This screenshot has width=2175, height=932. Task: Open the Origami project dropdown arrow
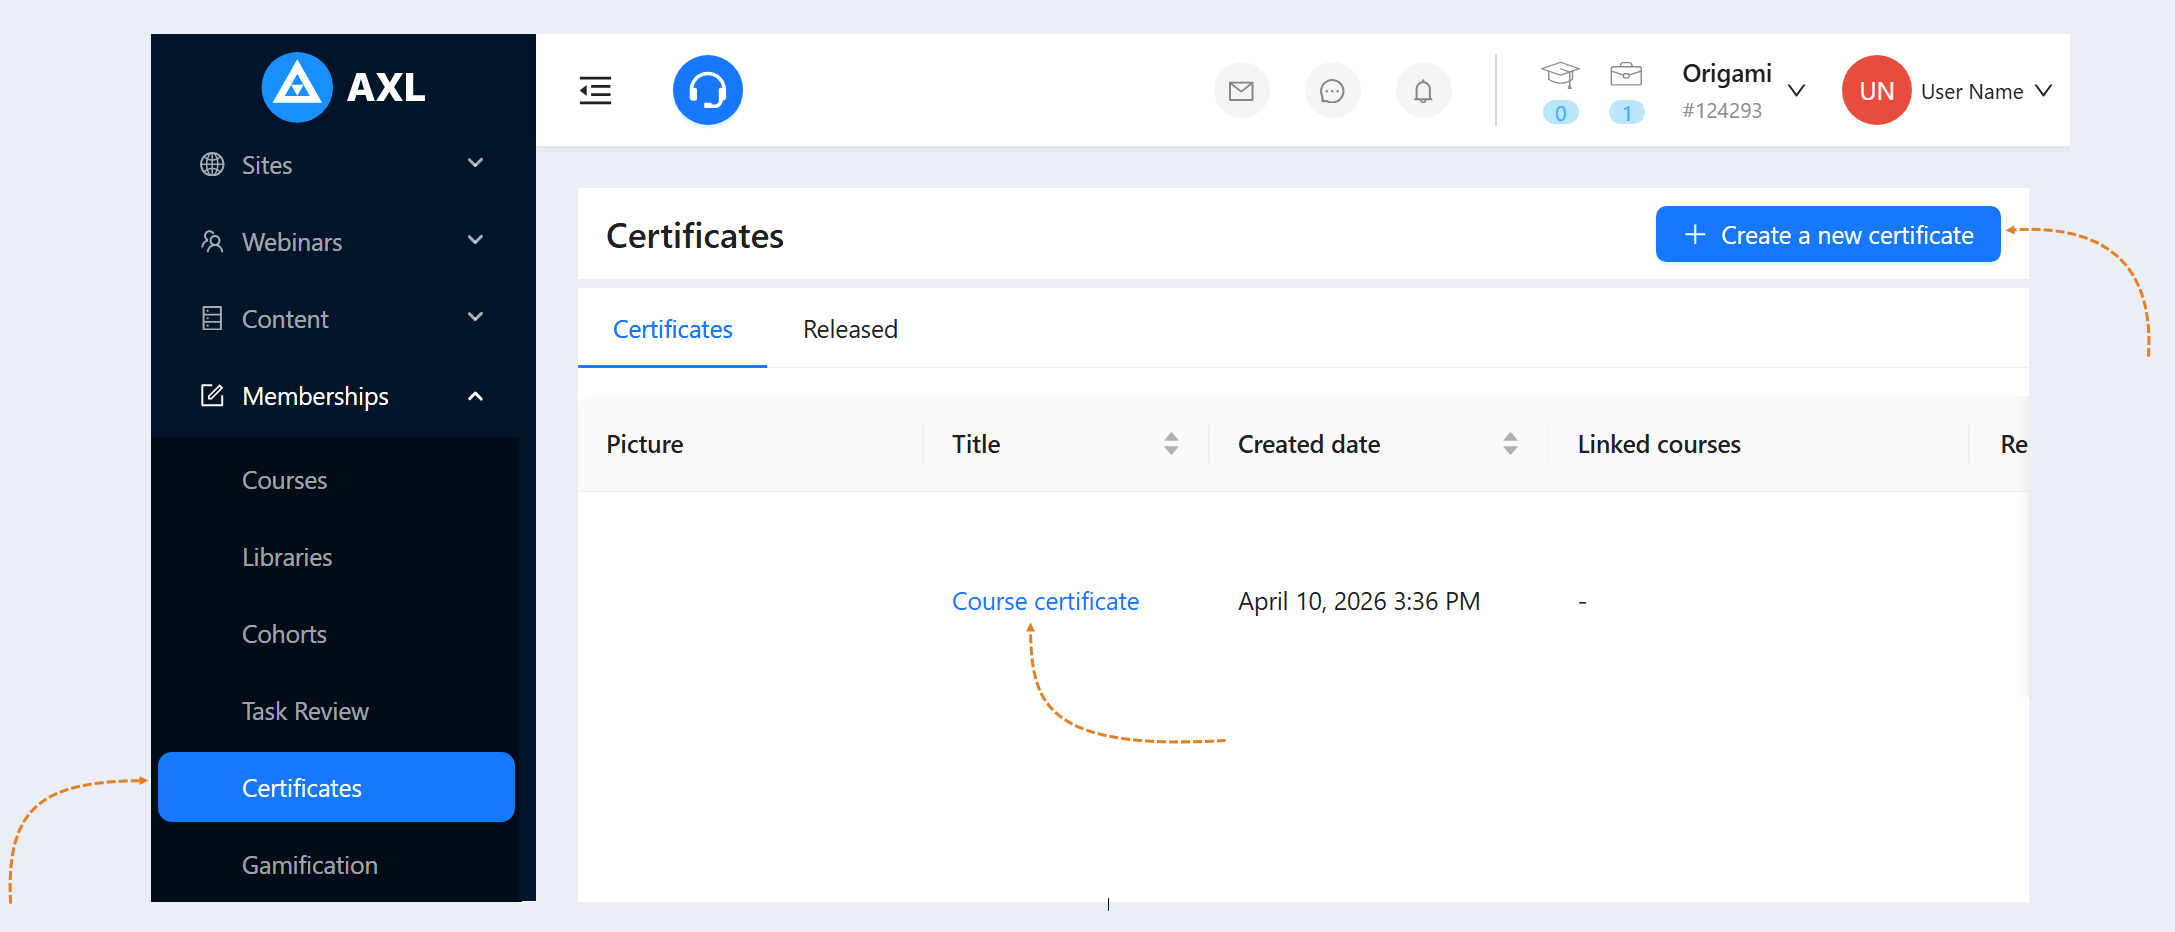coord(1796,91)
